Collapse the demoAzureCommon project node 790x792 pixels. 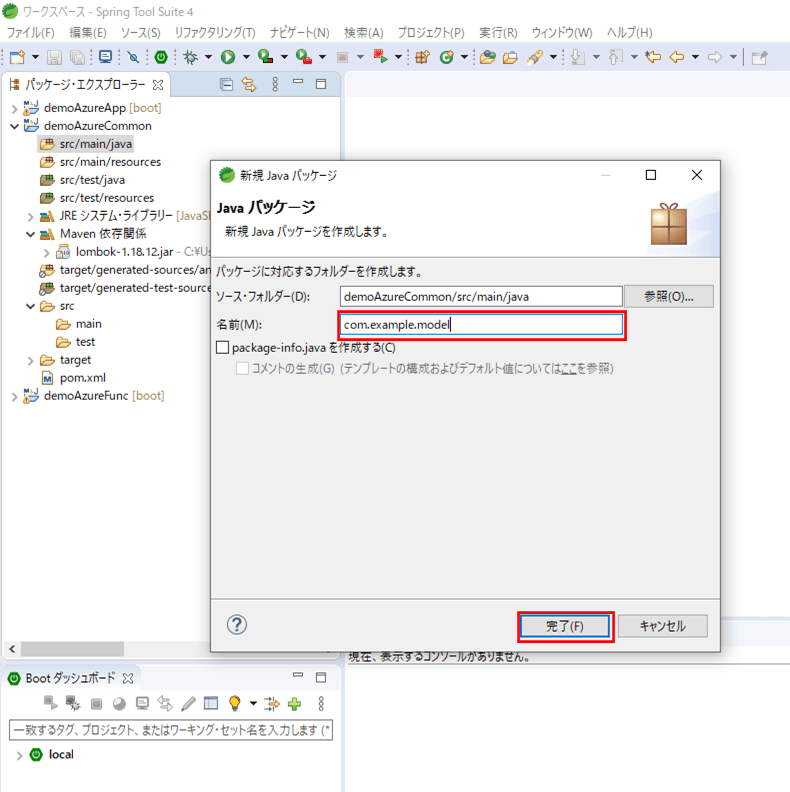click(14, 126)
